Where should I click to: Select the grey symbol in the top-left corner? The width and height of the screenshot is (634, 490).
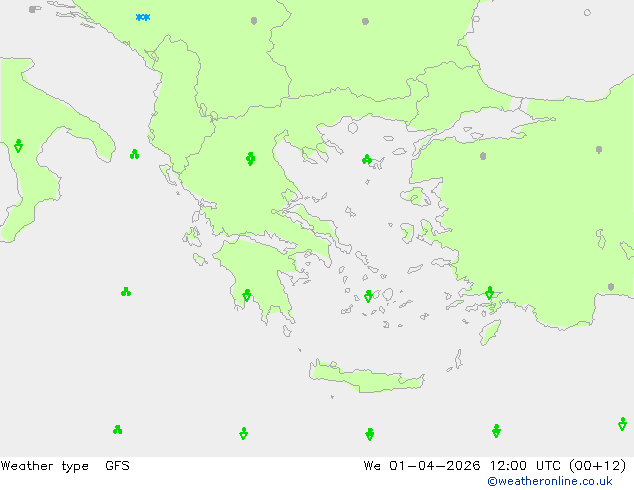pyautogui.click(x=34, y=9)
